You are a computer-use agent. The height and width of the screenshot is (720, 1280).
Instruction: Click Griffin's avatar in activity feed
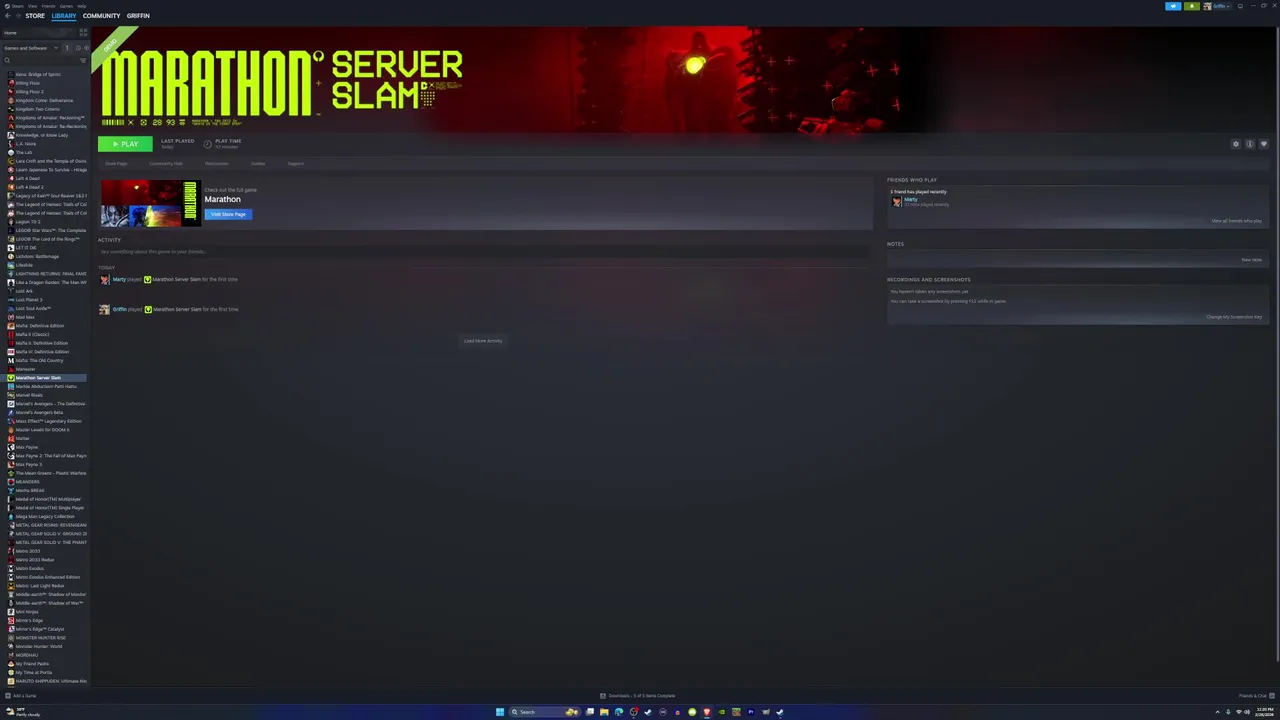[104, 310]
